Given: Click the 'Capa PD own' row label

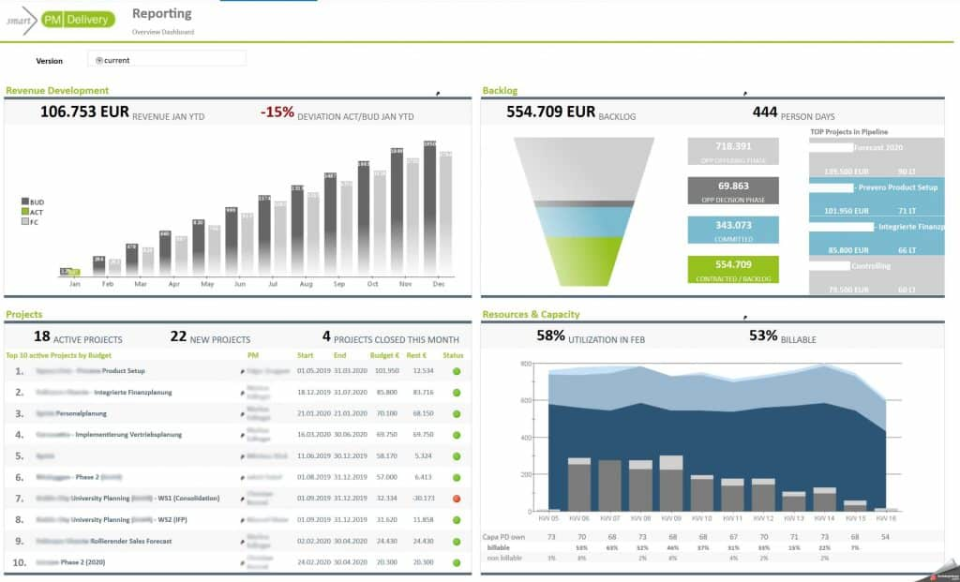Looking at the screenshot, I should coord(504,537).
